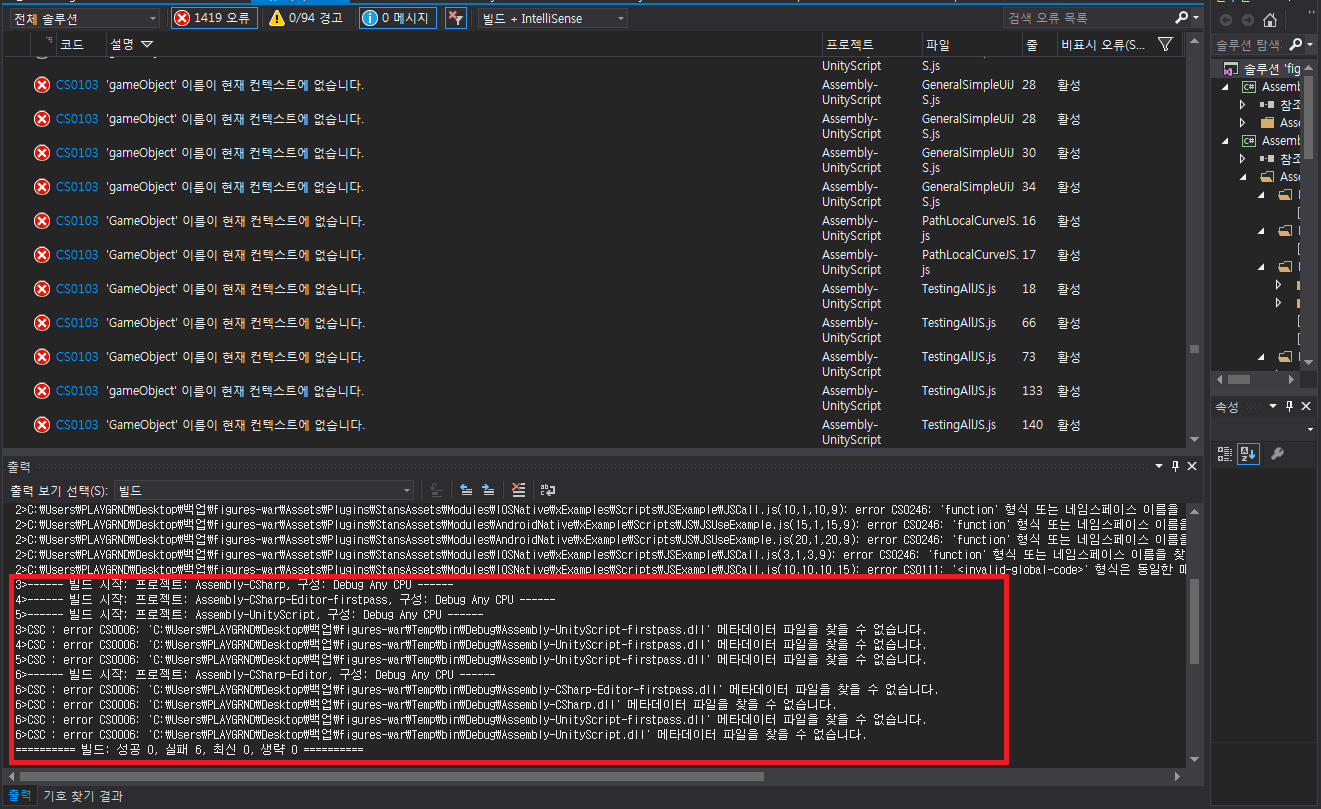
Task: Open the 전체 솔루션 scope dropdown
Action: 85,18
